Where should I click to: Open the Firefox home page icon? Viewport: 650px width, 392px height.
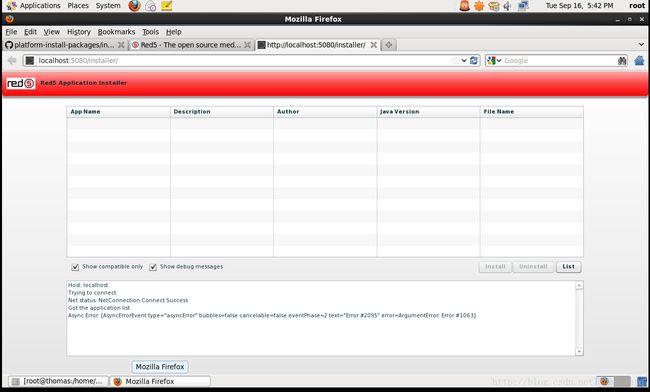[639, 60]
